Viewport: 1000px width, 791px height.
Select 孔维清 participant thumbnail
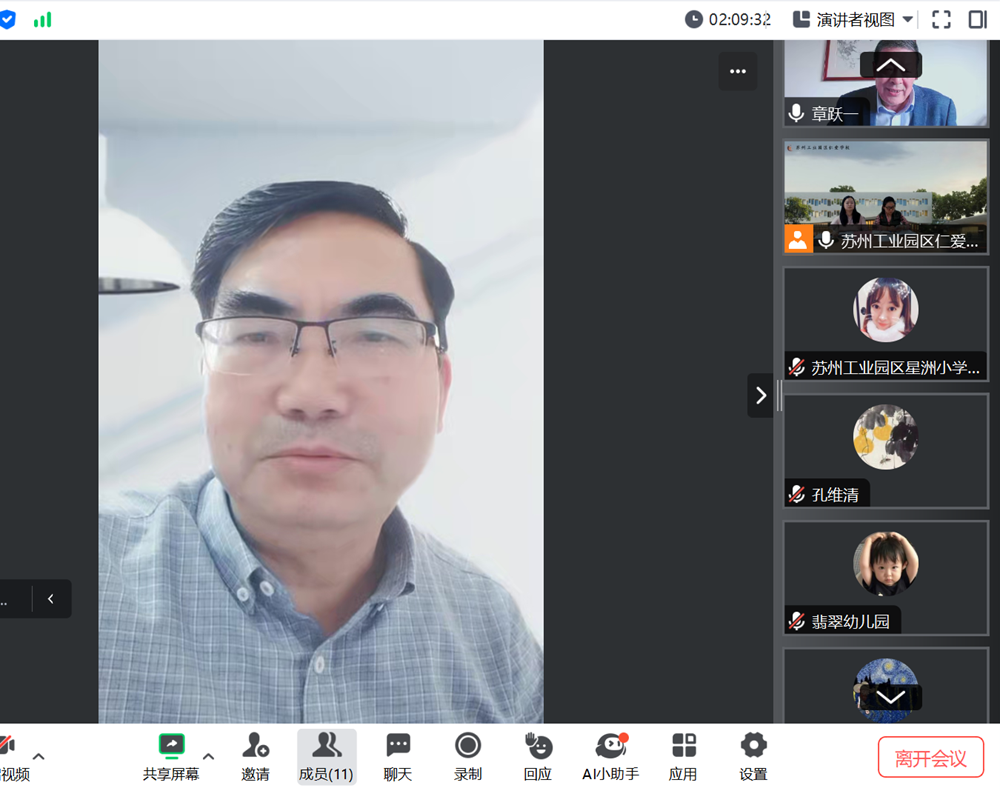click(x=885, y=450)
